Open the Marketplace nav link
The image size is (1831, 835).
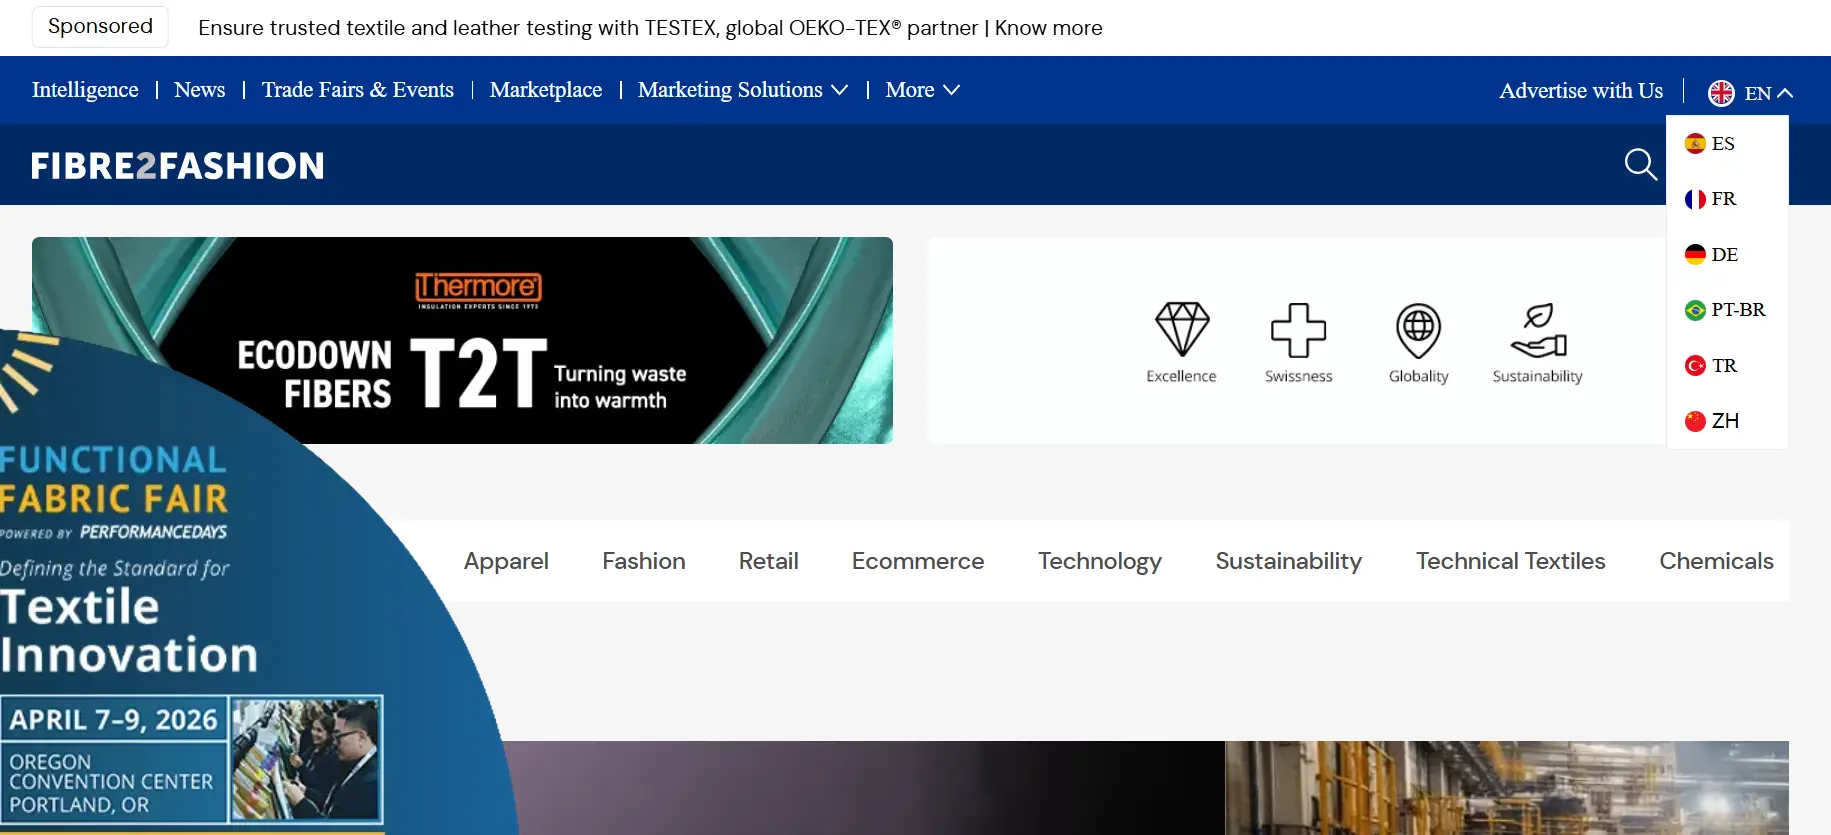pos(546,90)
